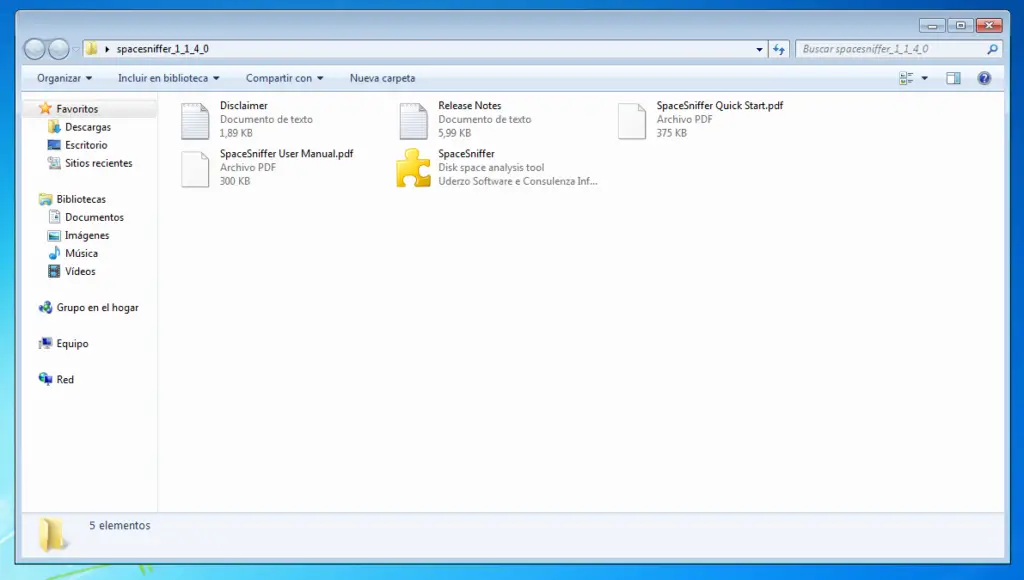This screenshot has height=580, width=1024.
Task: Click the '5 elementos' status text
Action: (120, 525)
